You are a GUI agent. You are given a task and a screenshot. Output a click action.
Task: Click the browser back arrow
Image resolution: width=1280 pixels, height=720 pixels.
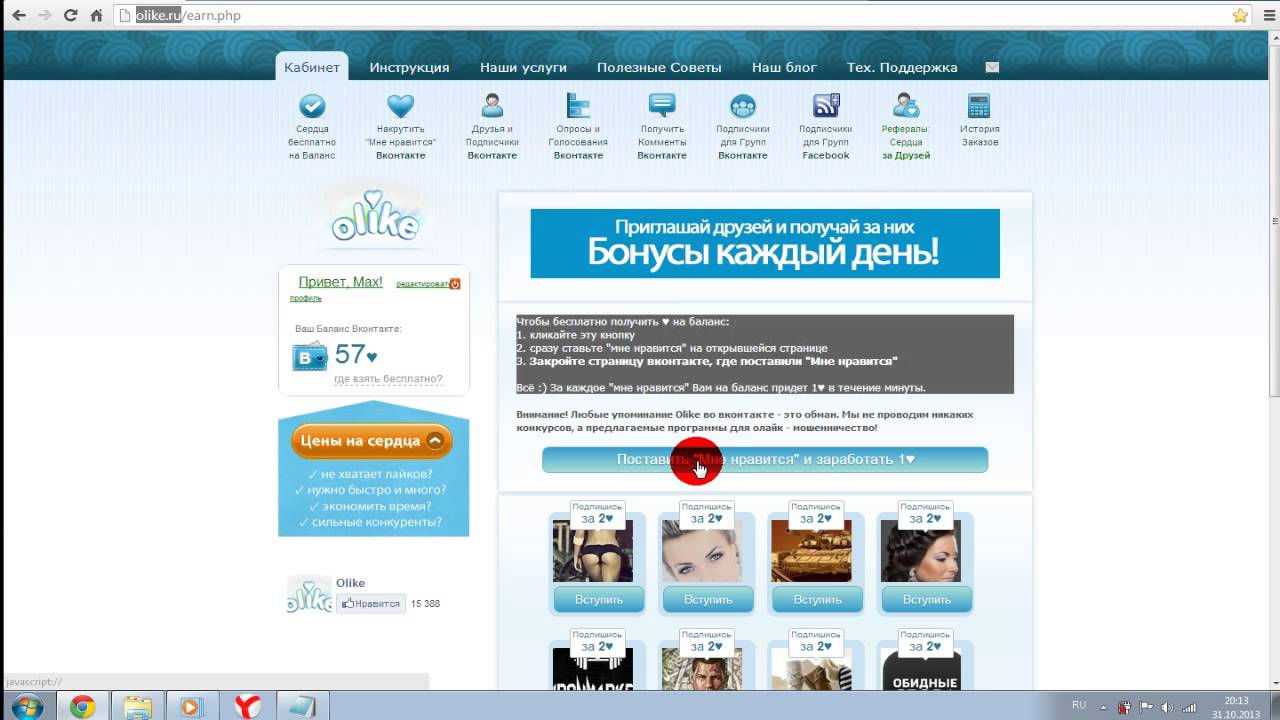(17, 15)
